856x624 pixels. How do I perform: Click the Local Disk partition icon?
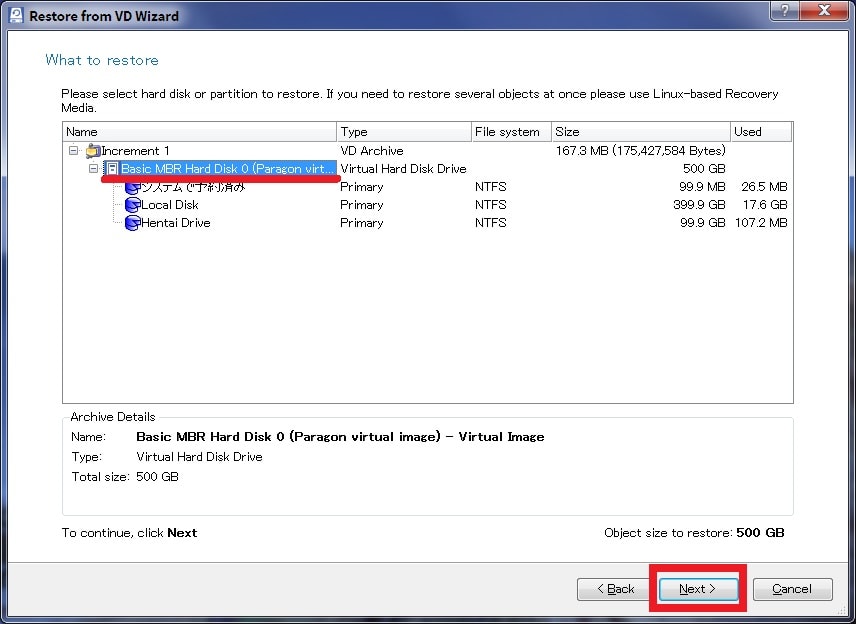click(132, 205)
